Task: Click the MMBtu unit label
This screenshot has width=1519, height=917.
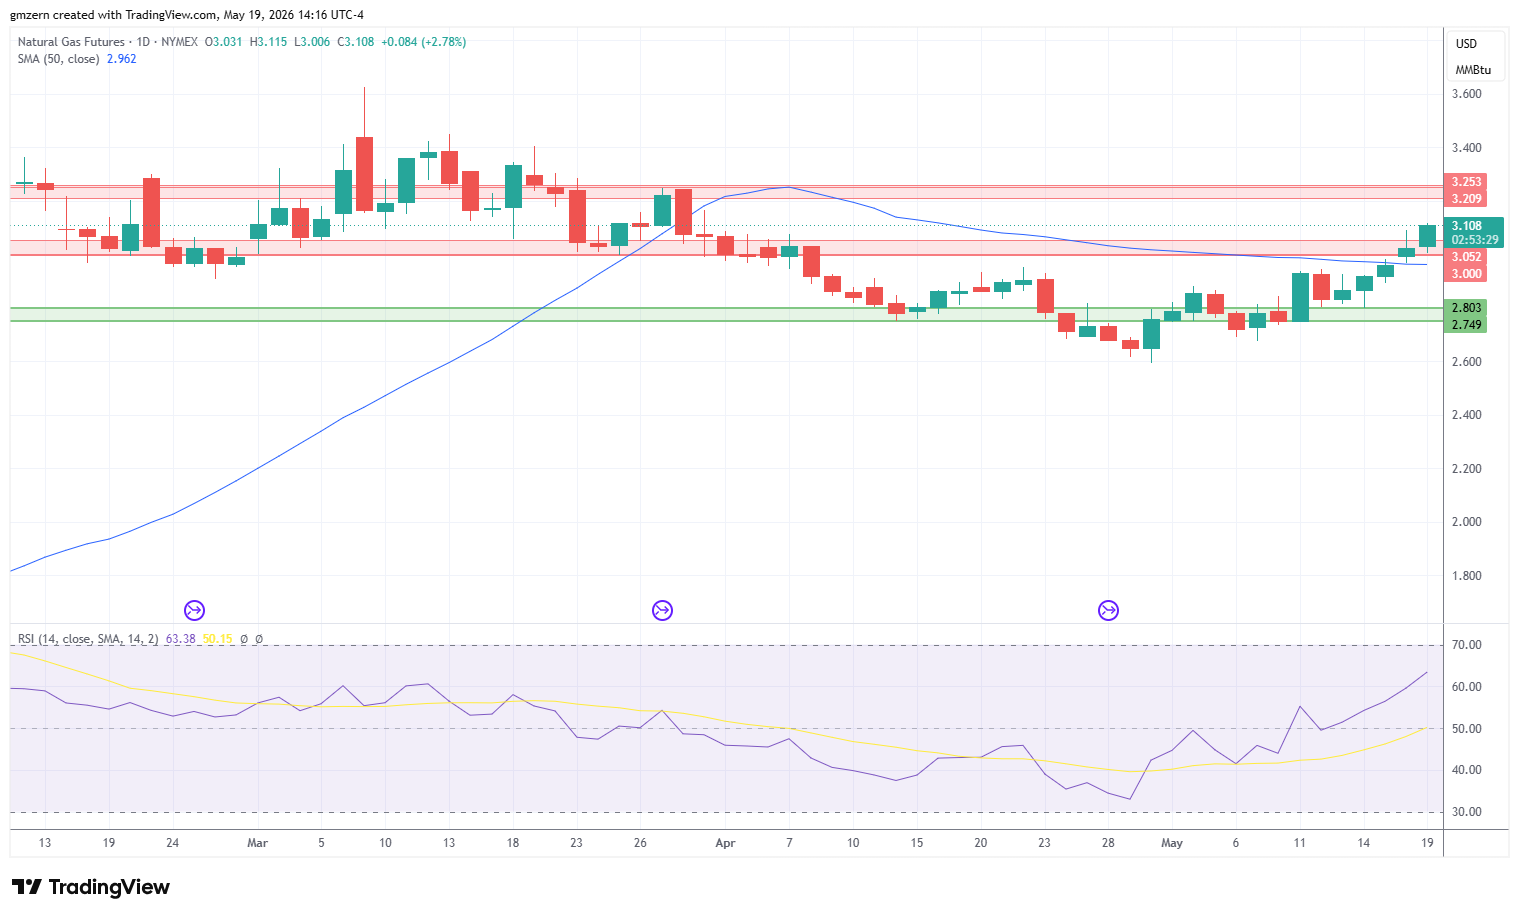Action: click(1473, 70)
